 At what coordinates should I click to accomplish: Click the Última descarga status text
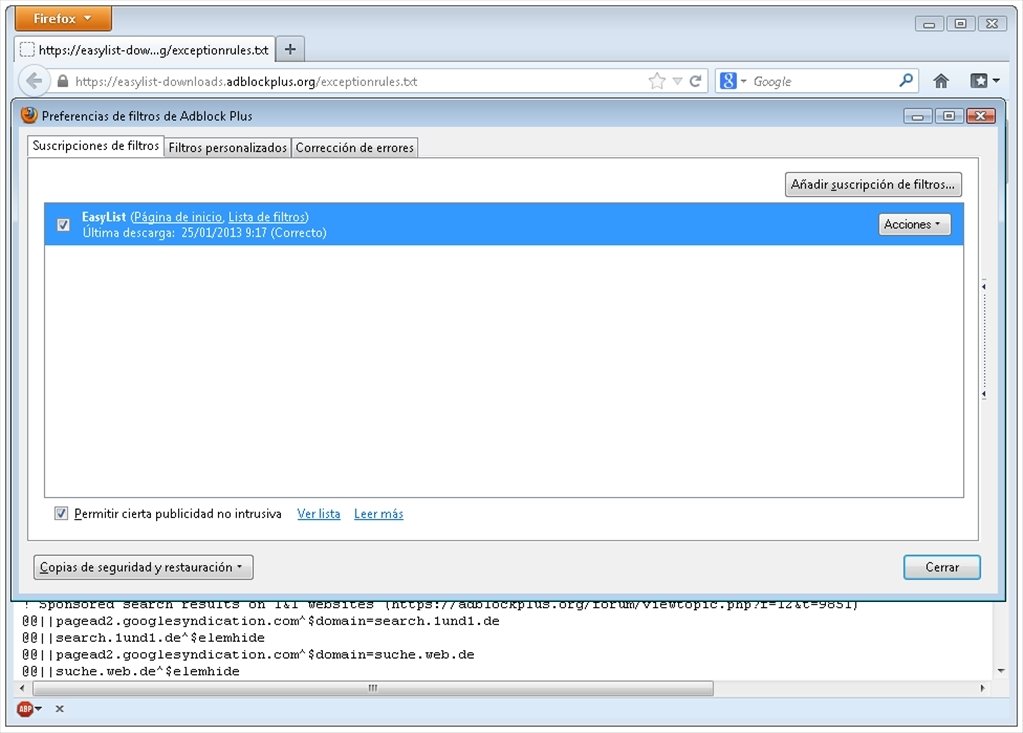click(204, 233)
